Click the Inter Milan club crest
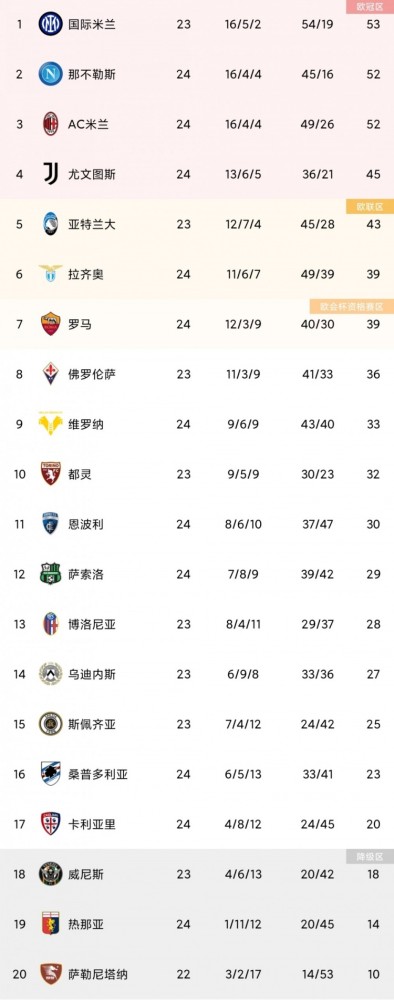The image size is (394, 1000). [50, 24]
